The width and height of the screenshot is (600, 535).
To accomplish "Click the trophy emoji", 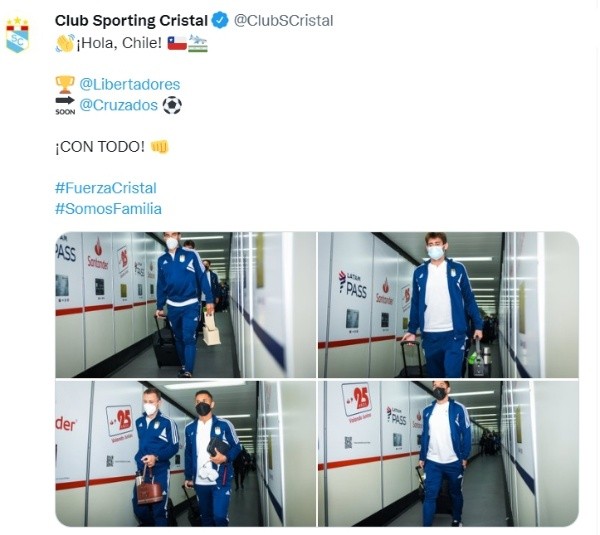I will pyautogui.click(x=65, y=85).
